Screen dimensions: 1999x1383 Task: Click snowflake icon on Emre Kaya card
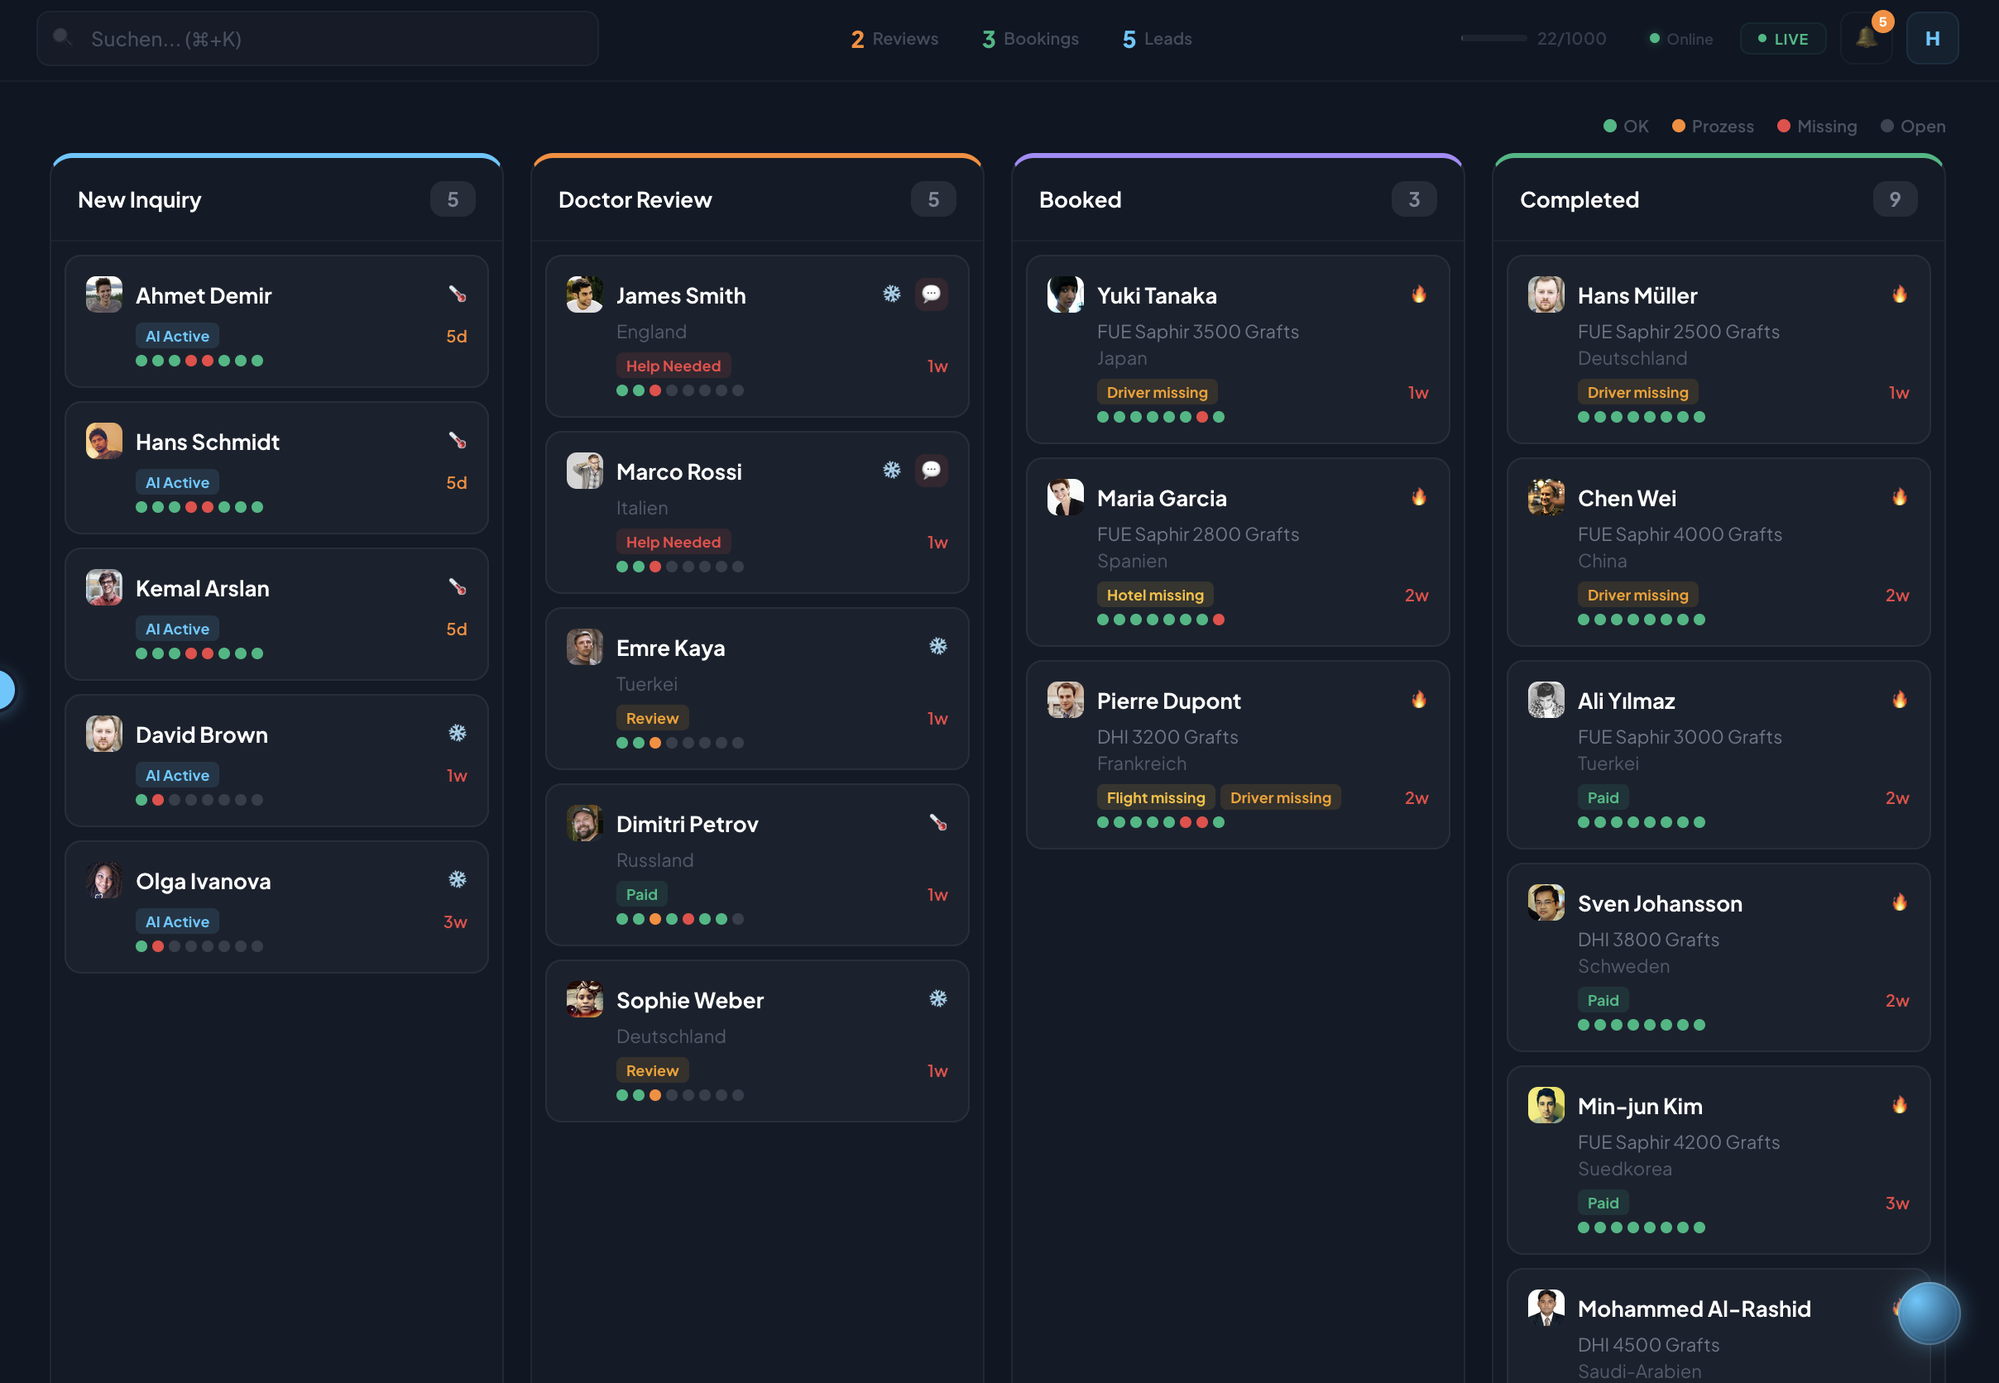point(938,646)
